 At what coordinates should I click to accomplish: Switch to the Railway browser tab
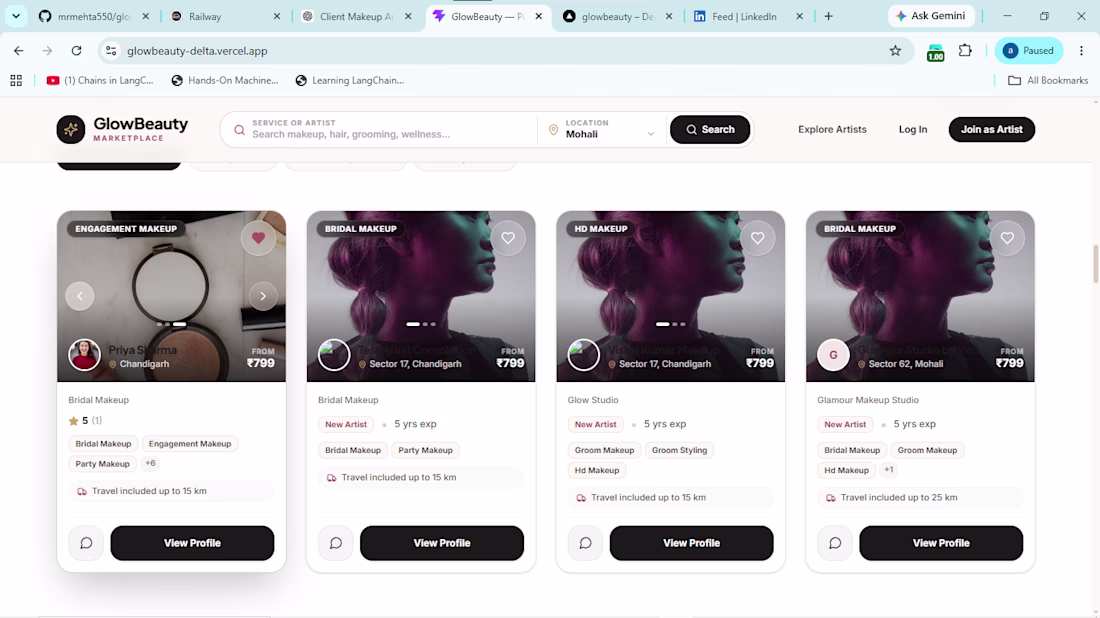224,16
